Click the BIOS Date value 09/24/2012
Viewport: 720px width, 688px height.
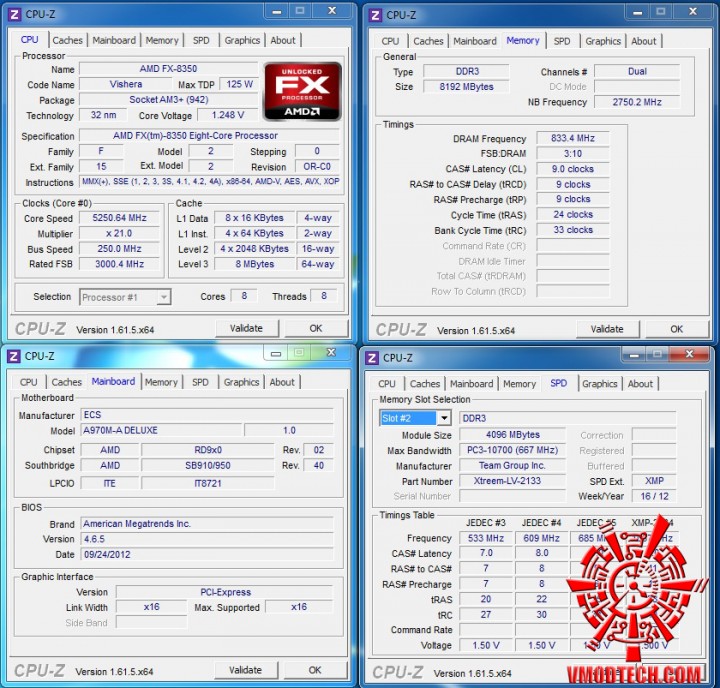point(207,554)
